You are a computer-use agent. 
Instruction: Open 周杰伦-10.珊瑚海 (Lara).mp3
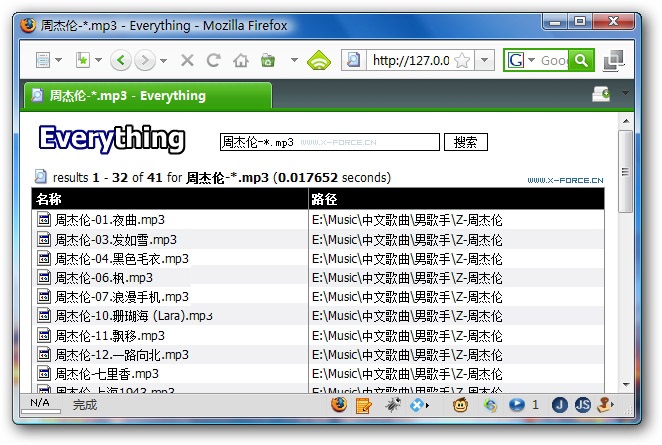[134, 316]
